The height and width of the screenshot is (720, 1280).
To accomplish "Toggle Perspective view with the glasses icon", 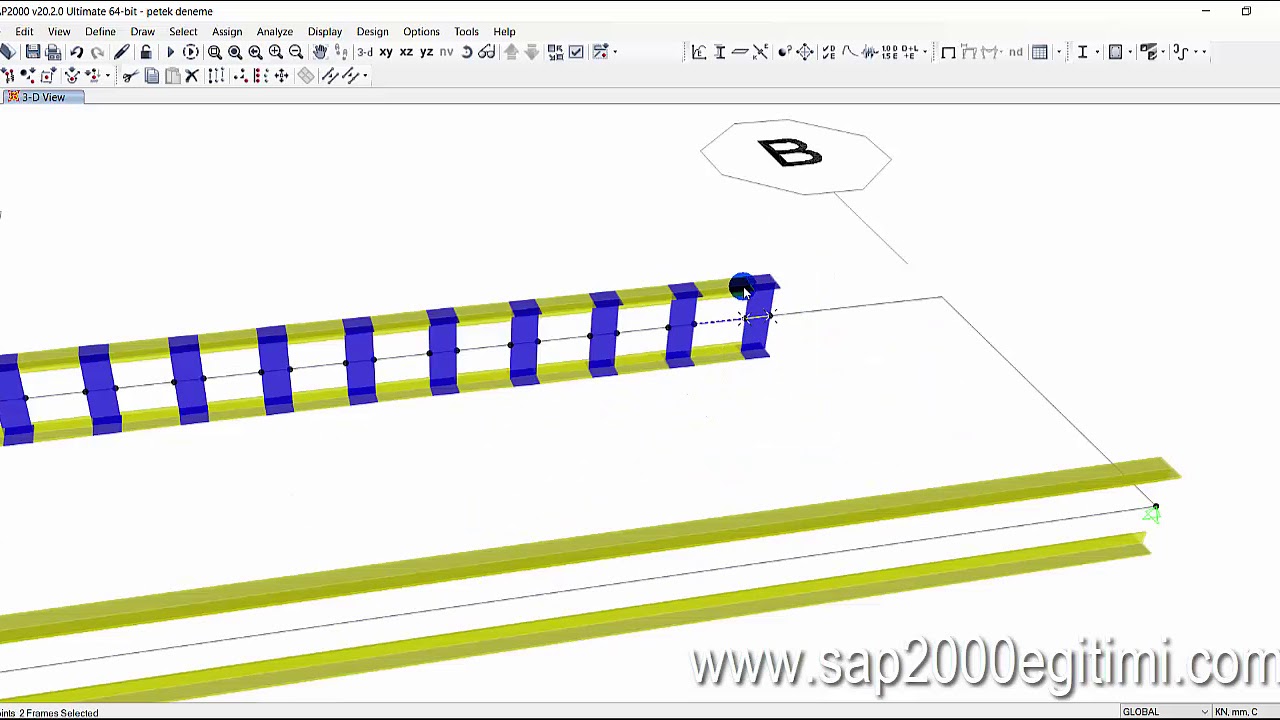I will (487, 52).
